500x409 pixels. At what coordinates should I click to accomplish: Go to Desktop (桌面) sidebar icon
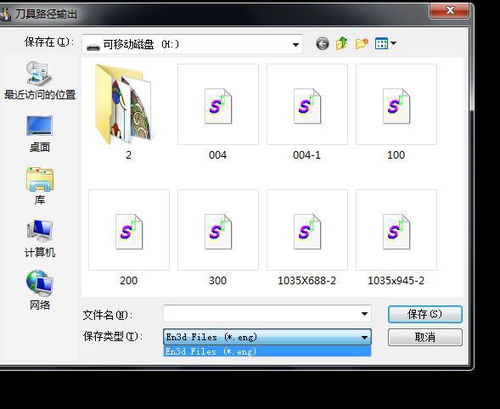point(39,125)
